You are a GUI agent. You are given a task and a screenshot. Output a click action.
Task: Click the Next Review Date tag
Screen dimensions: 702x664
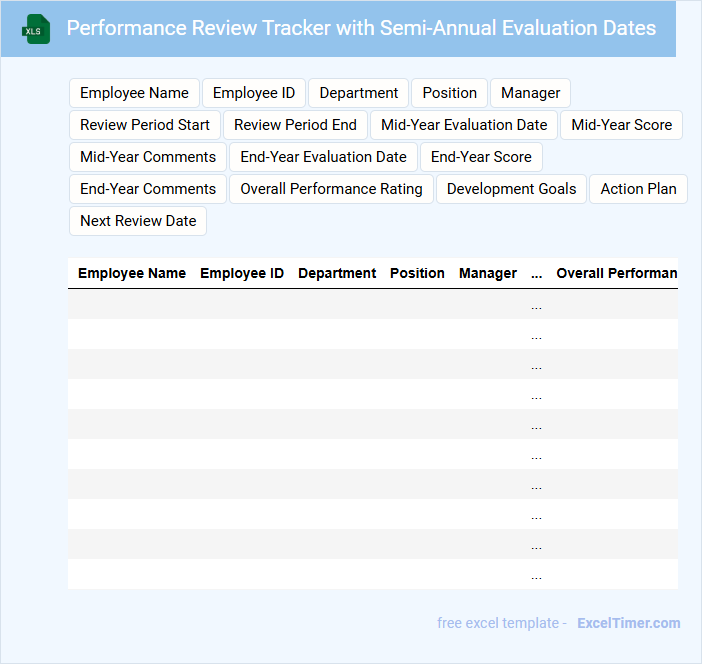click(138, 221)
